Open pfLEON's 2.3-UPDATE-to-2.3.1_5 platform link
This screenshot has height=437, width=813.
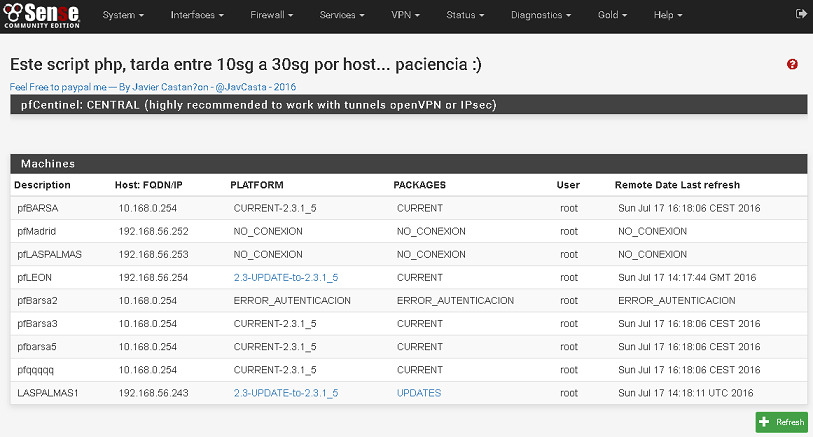point(286,277)
